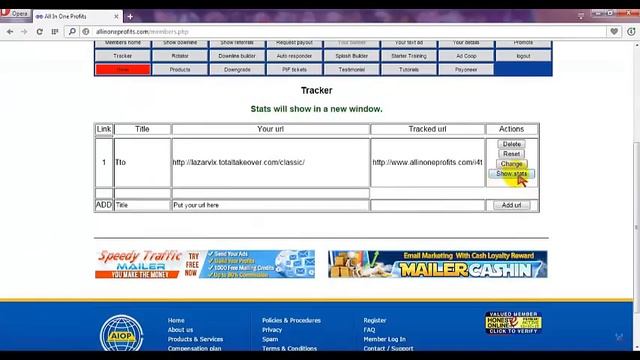The height and width of the screenshot is (360, 640).
Task: Click the logout menu button
Action: pyautogui.click(x=523, y=56)
